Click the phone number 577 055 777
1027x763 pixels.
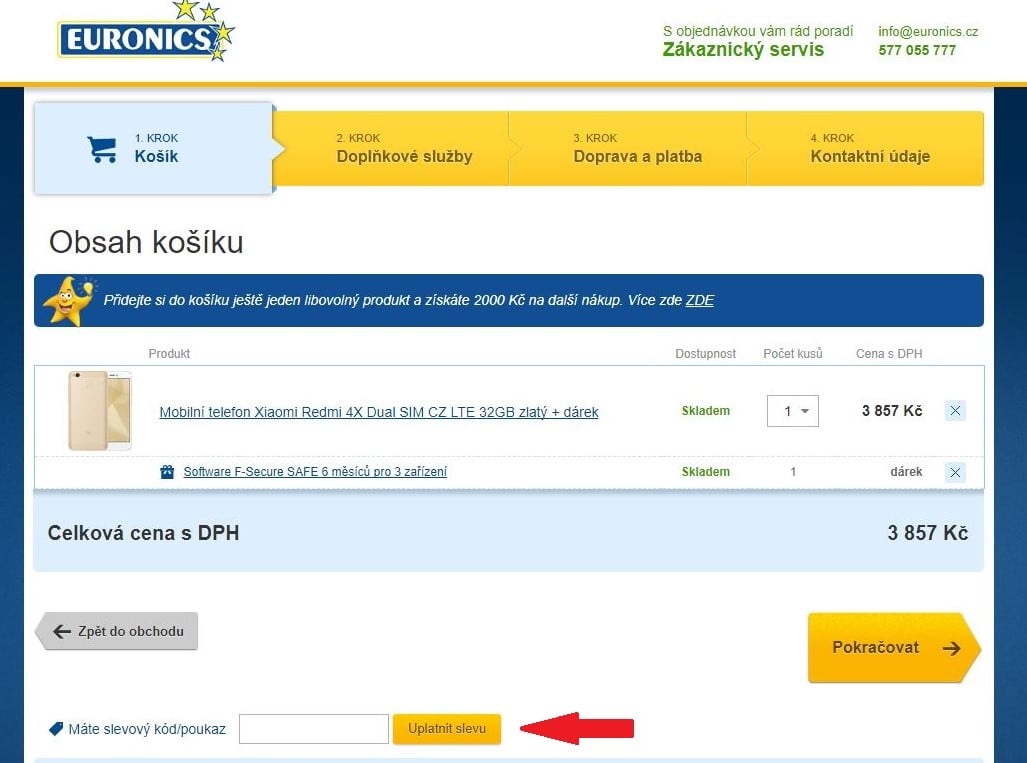[x=917, y=50]
